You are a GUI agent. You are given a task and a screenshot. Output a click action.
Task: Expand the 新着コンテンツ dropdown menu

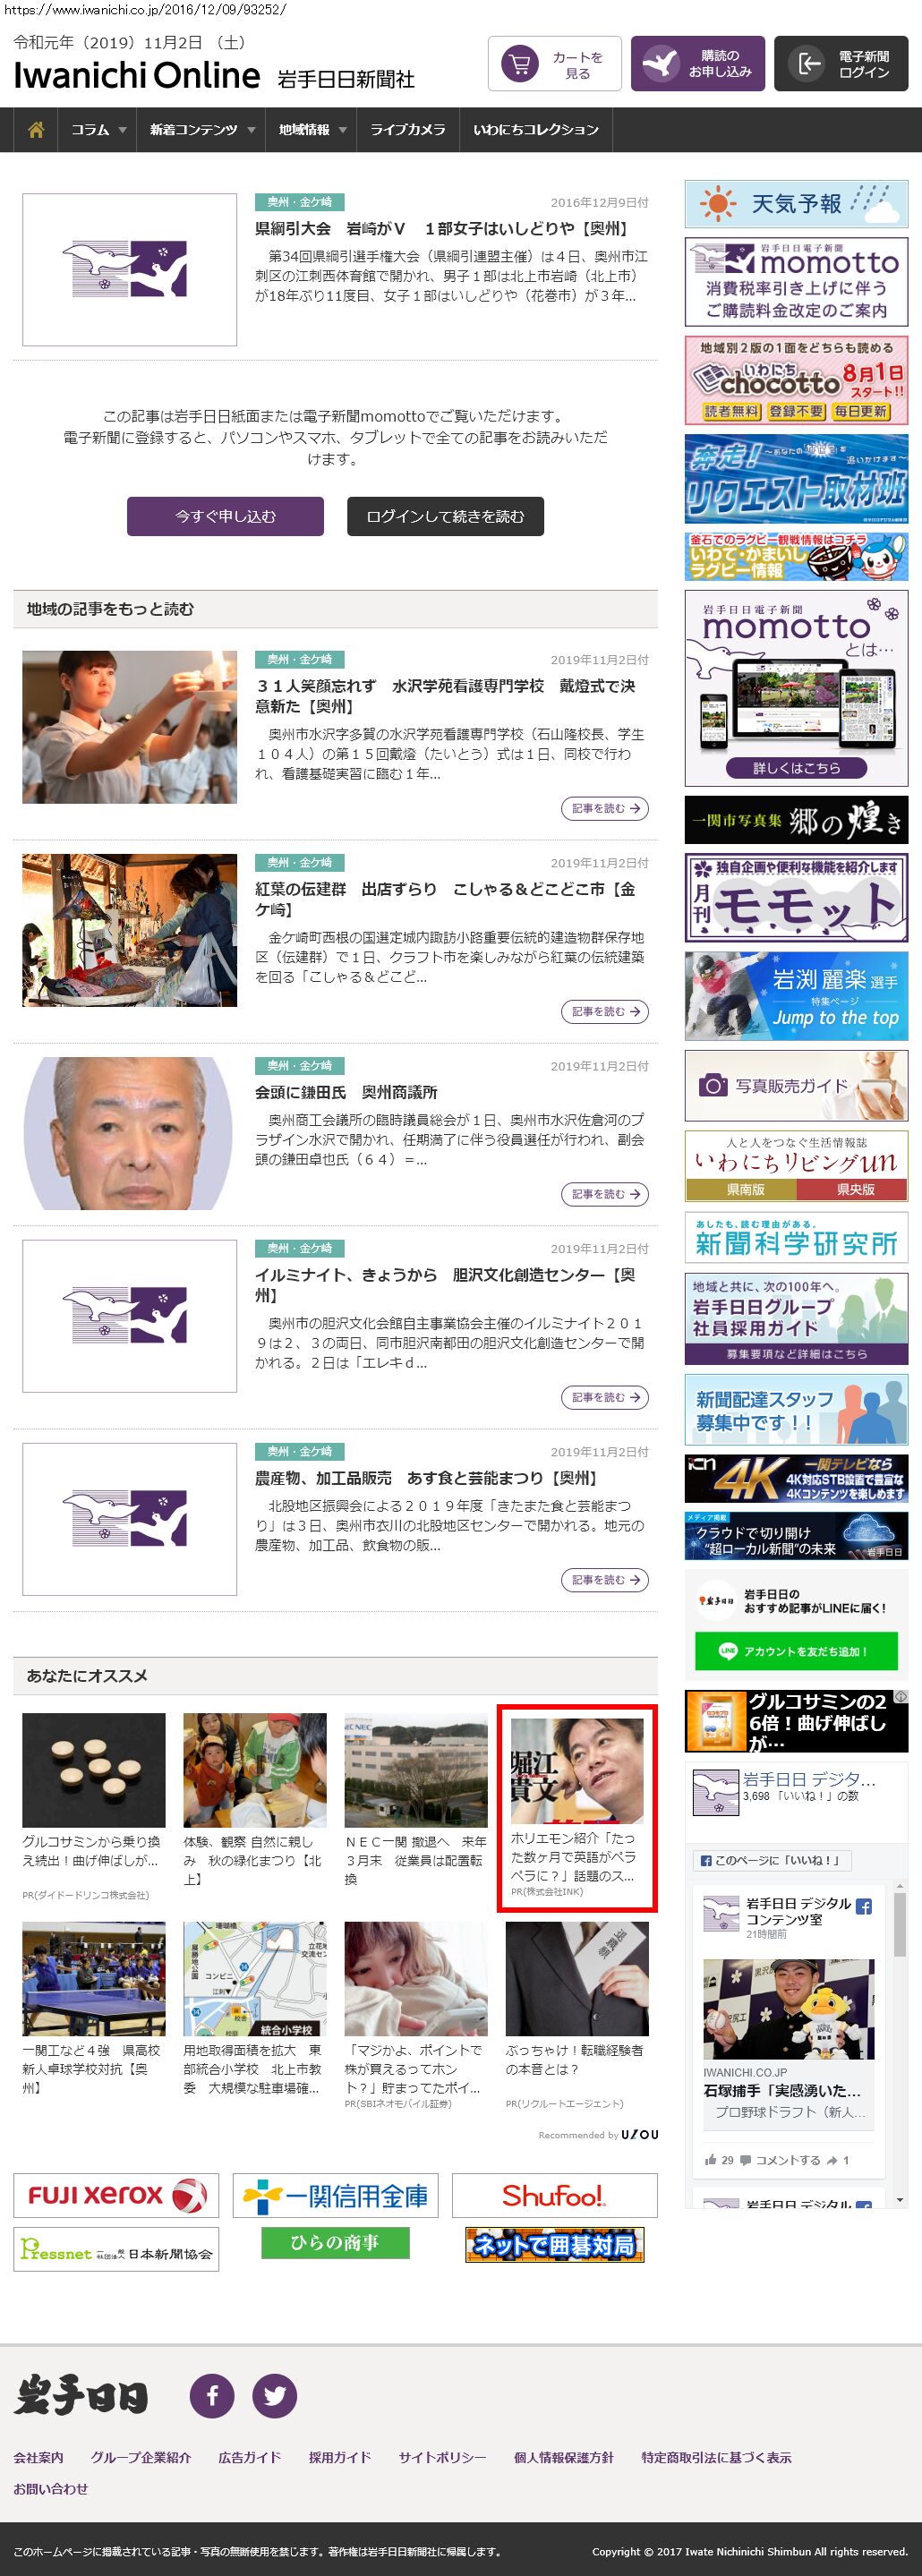pos(201,130)
